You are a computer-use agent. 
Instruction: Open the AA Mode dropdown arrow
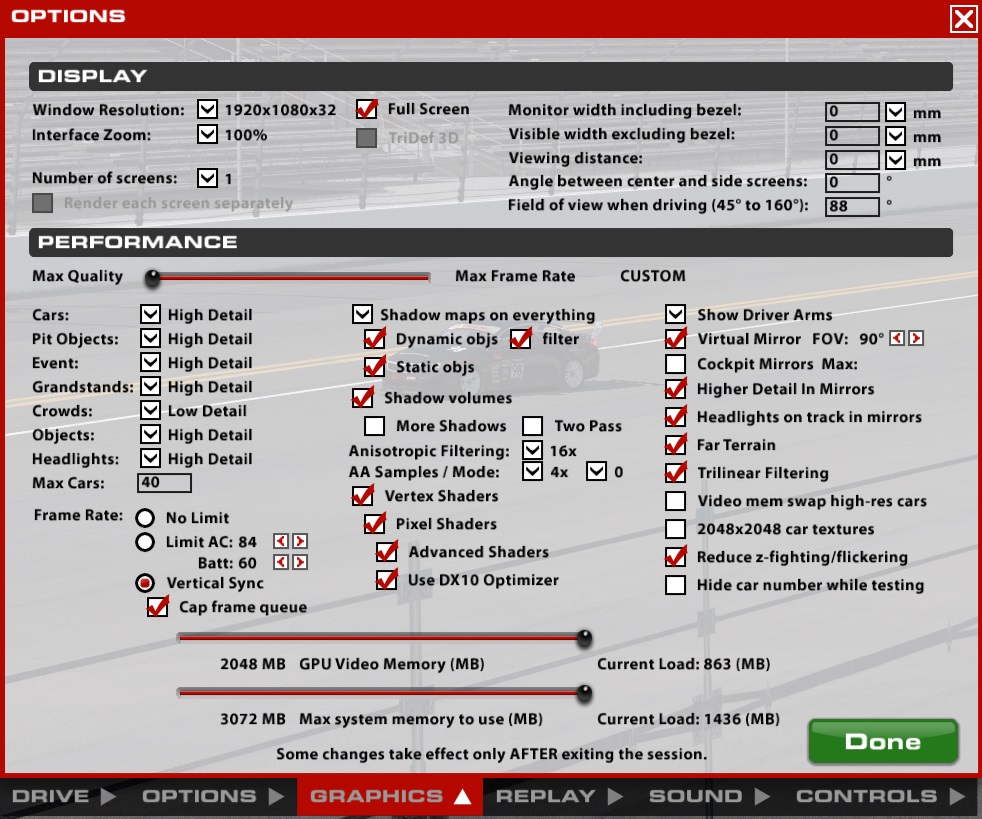tap(597, 471)
